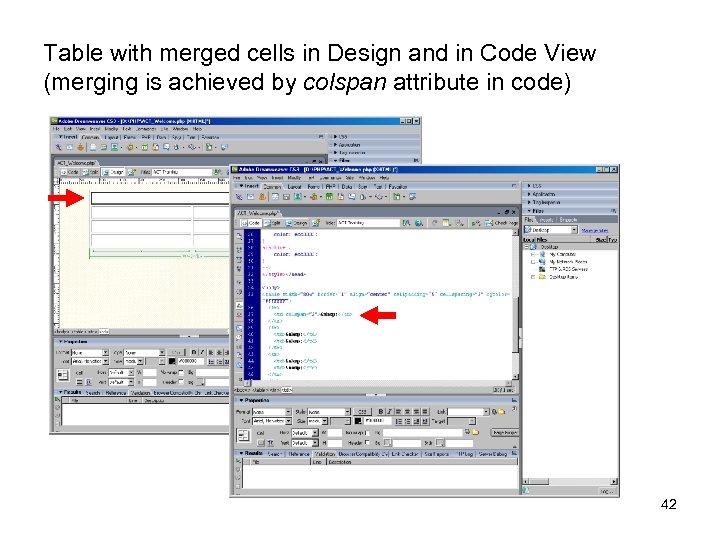The height and width of the screenshot is (540, 720).
Task: Click the green Date icon in front Insert bar
Action: [x=329, y=197]
